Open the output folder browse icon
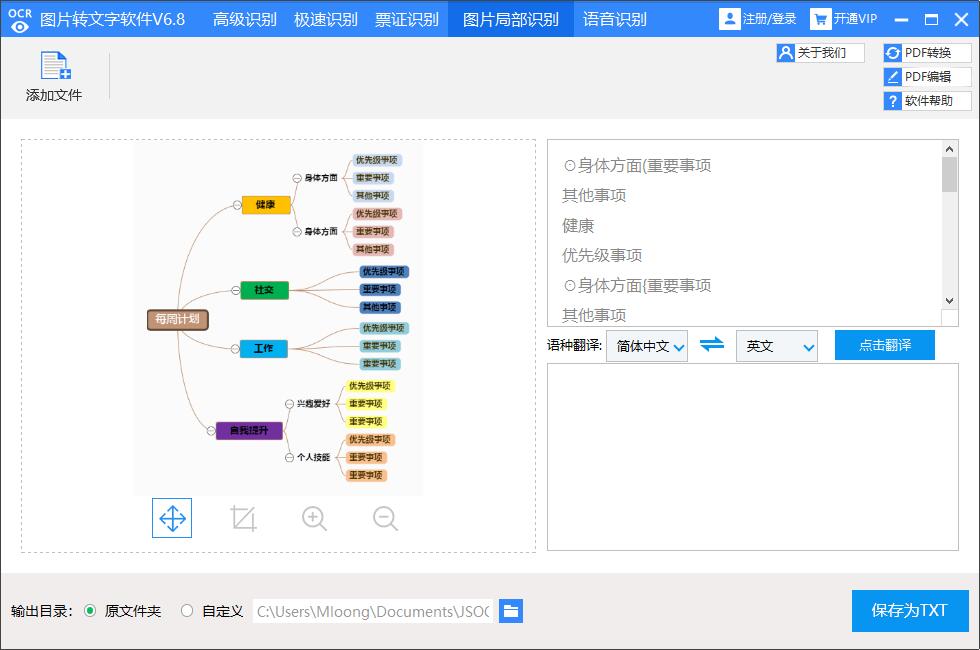Screen dimensions: 980x650 [x=511, y=611]
